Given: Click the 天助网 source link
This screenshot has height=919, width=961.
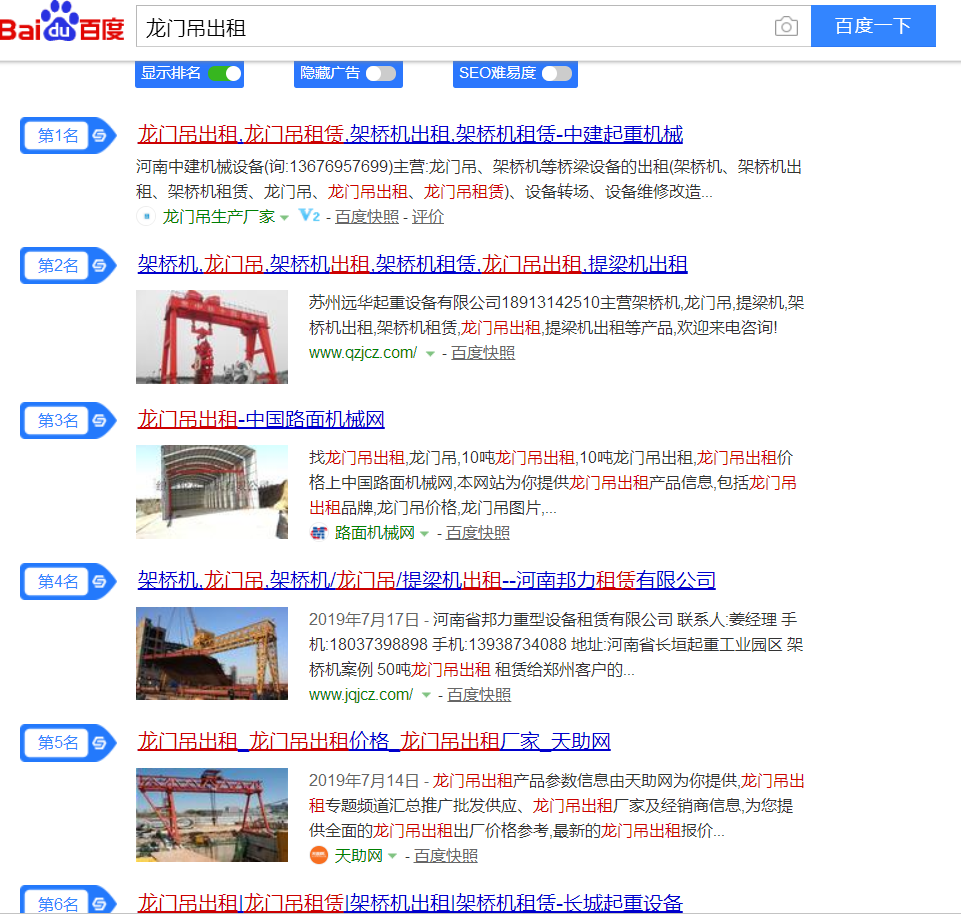Looking at the screenshot, I should coord(359,856).
